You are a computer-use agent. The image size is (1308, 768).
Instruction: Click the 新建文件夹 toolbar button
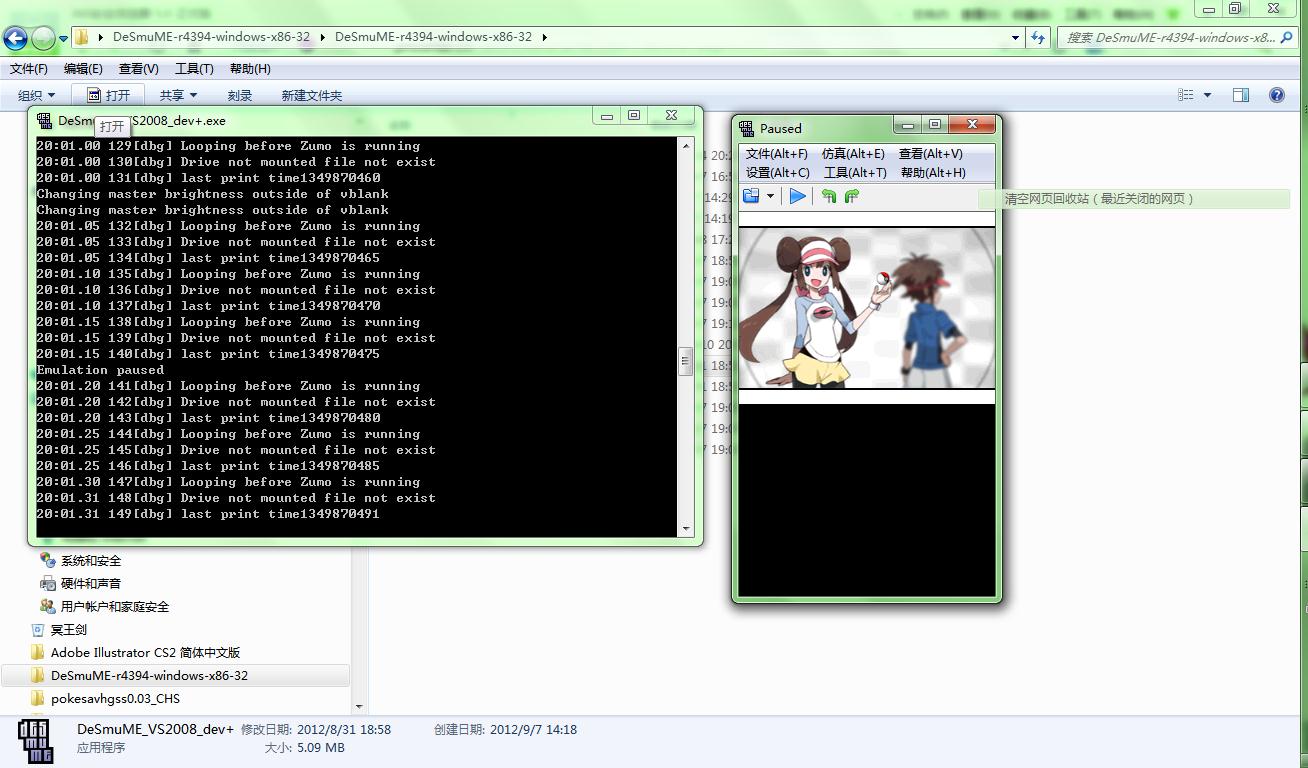pos(312,95)
